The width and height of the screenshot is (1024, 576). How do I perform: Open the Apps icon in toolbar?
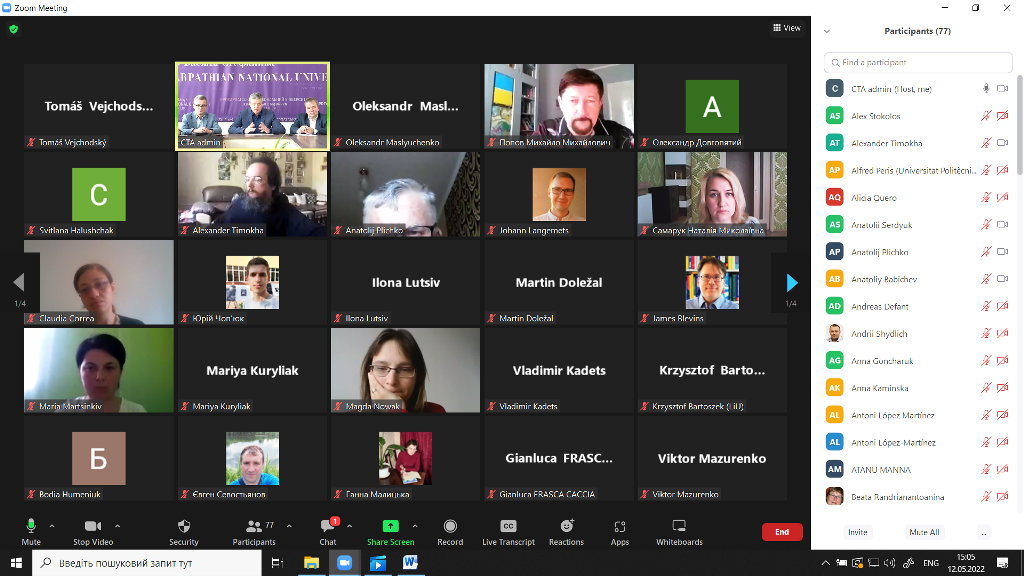click(x=620, y=527)
